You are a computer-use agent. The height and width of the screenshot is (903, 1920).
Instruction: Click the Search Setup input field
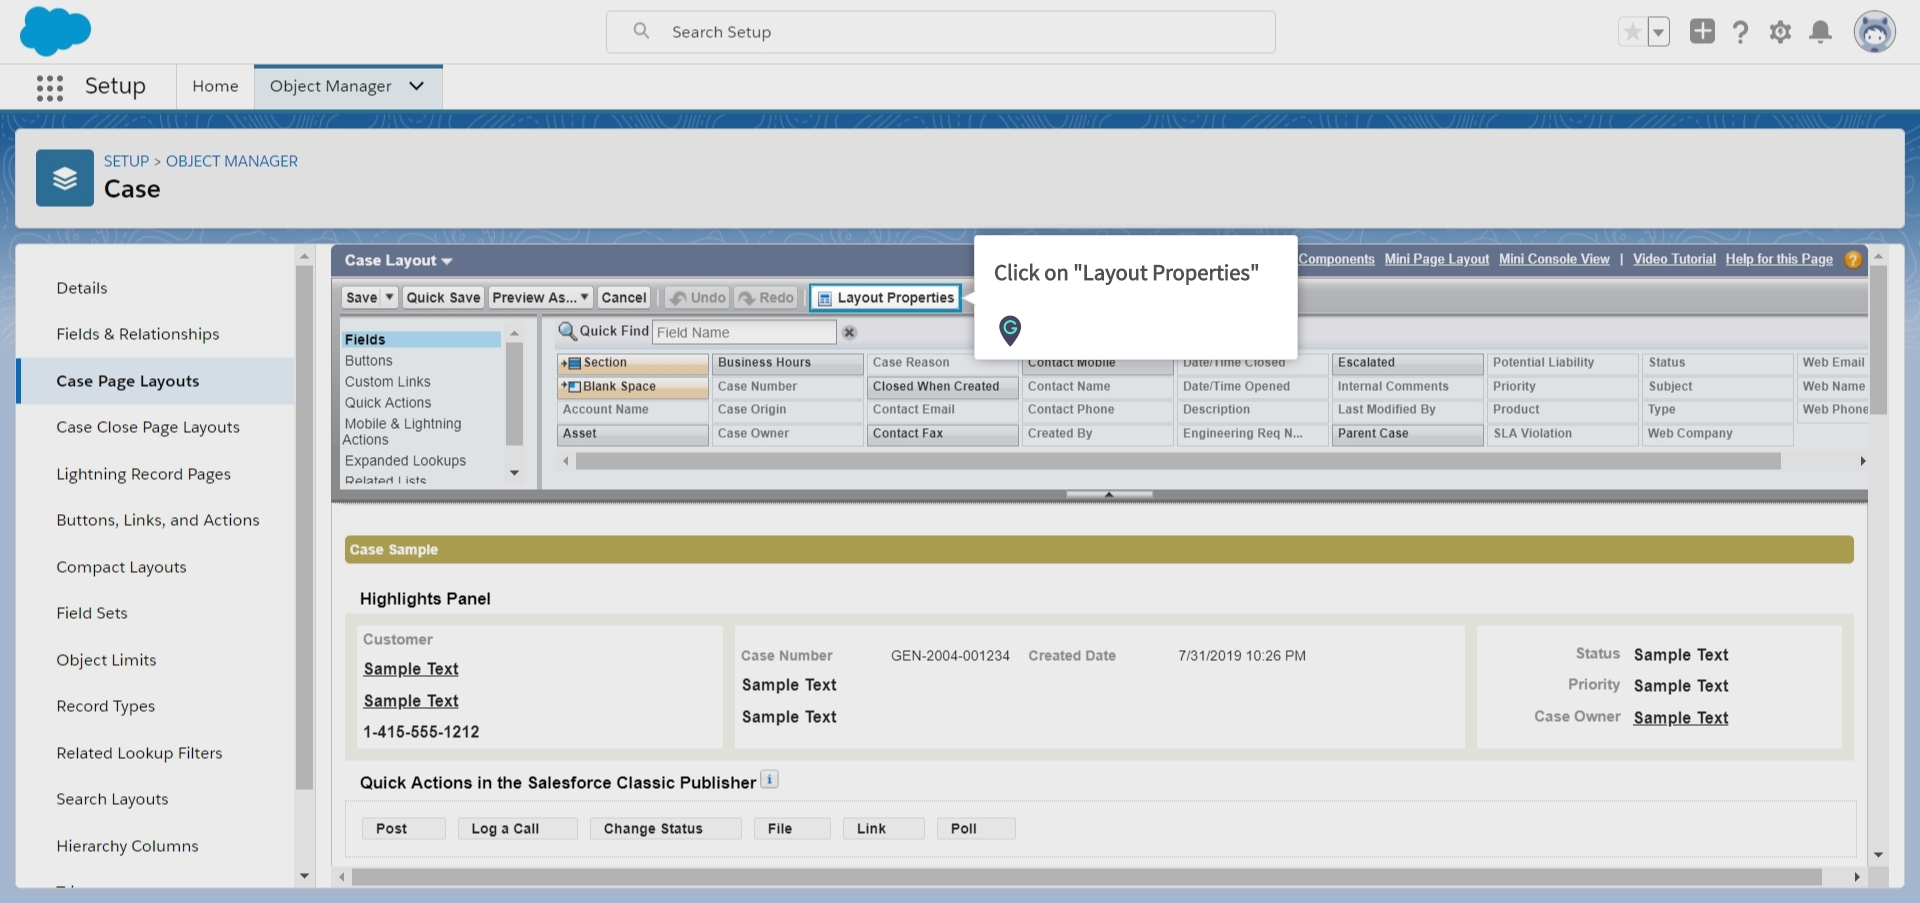click(941, 32)
